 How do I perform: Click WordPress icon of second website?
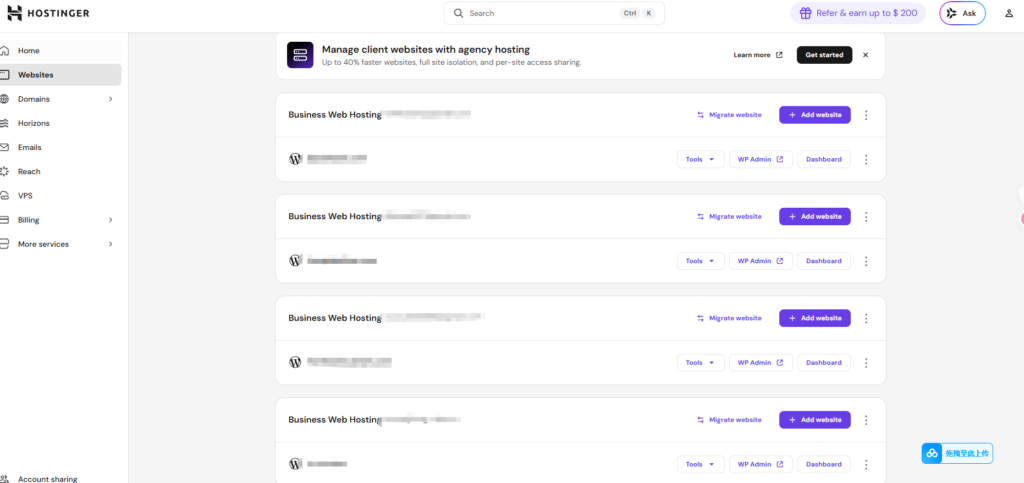coord(295,260)
